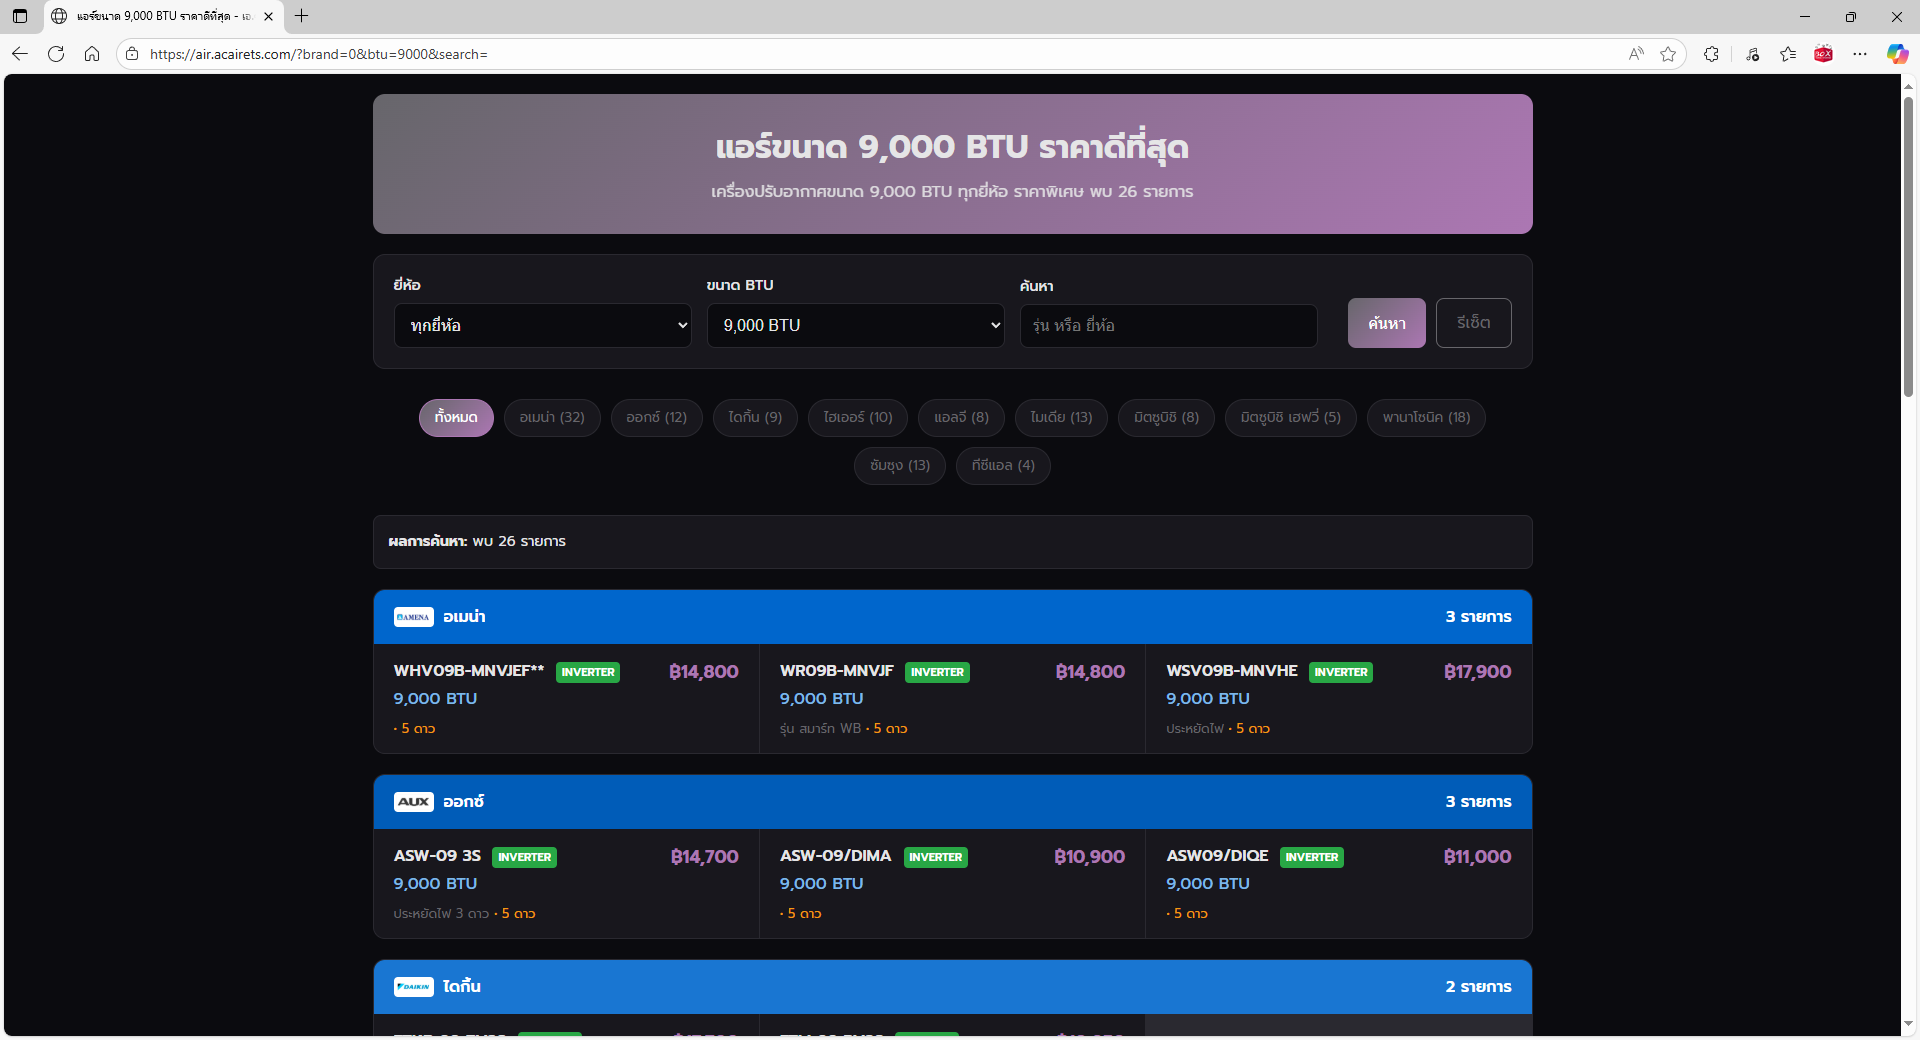Image resolution: width=1920 pixels, height=1040 pixels.
Task: Filter by แอลจี (8) brand
Action: pos(962,418)
